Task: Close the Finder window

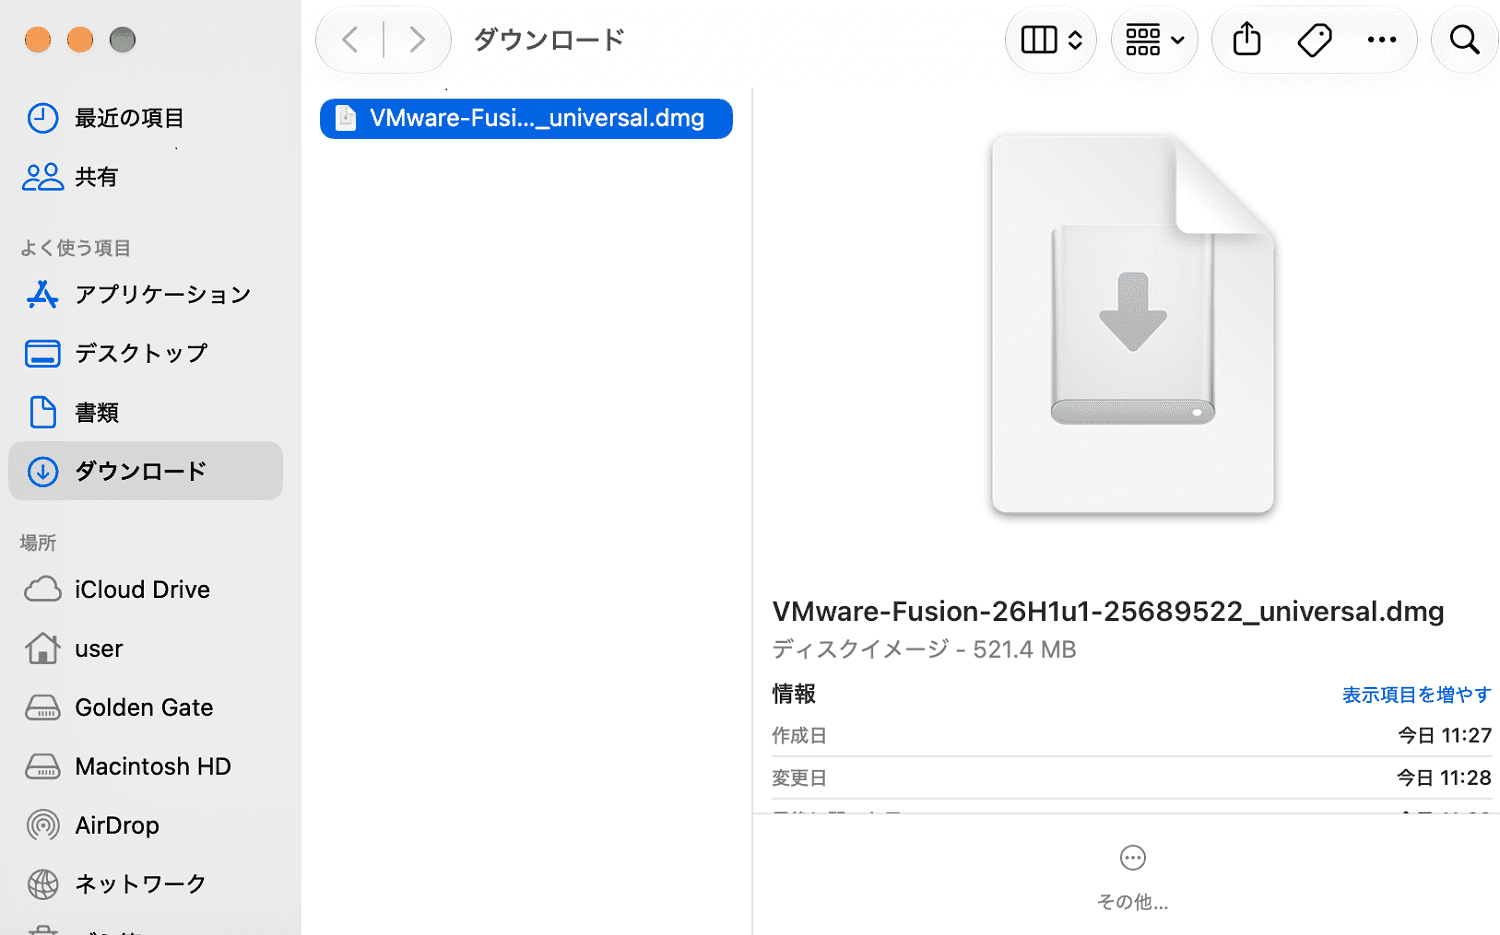Action: [x=38, y=40]
